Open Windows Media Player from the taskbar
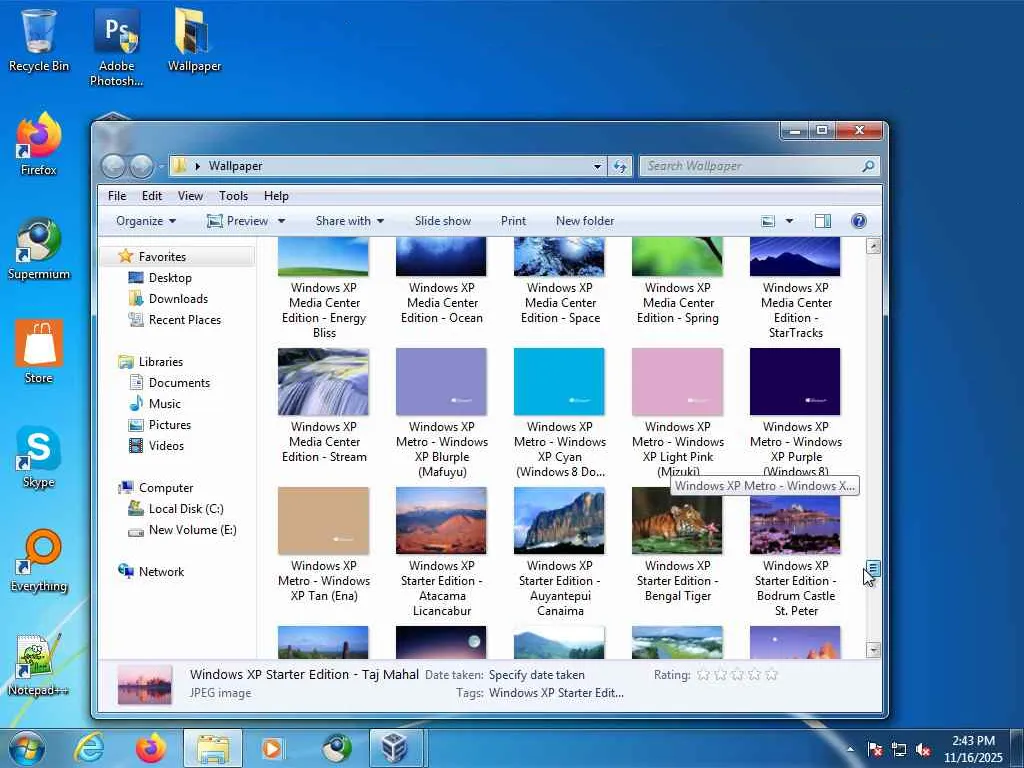 pos(273,748)
